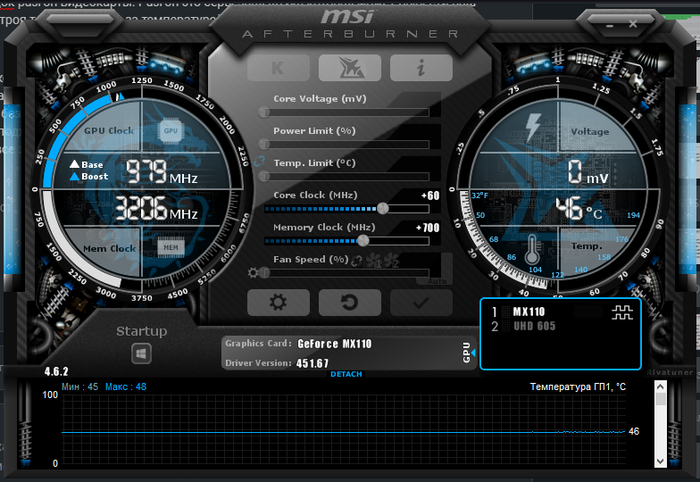Open the Kombustor stress test (K)

(277, 68)
